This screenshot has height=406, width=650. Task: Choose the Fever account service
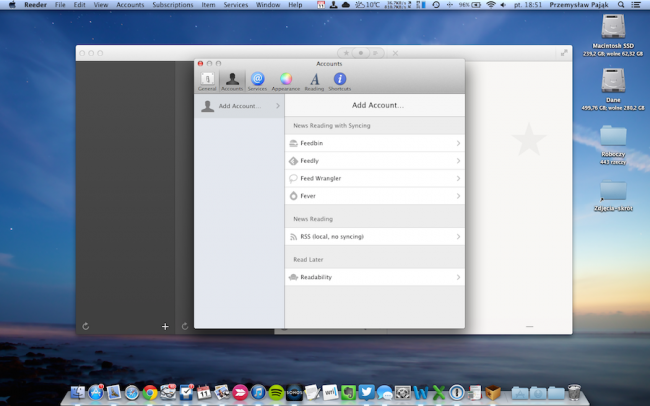click(375, 196)
